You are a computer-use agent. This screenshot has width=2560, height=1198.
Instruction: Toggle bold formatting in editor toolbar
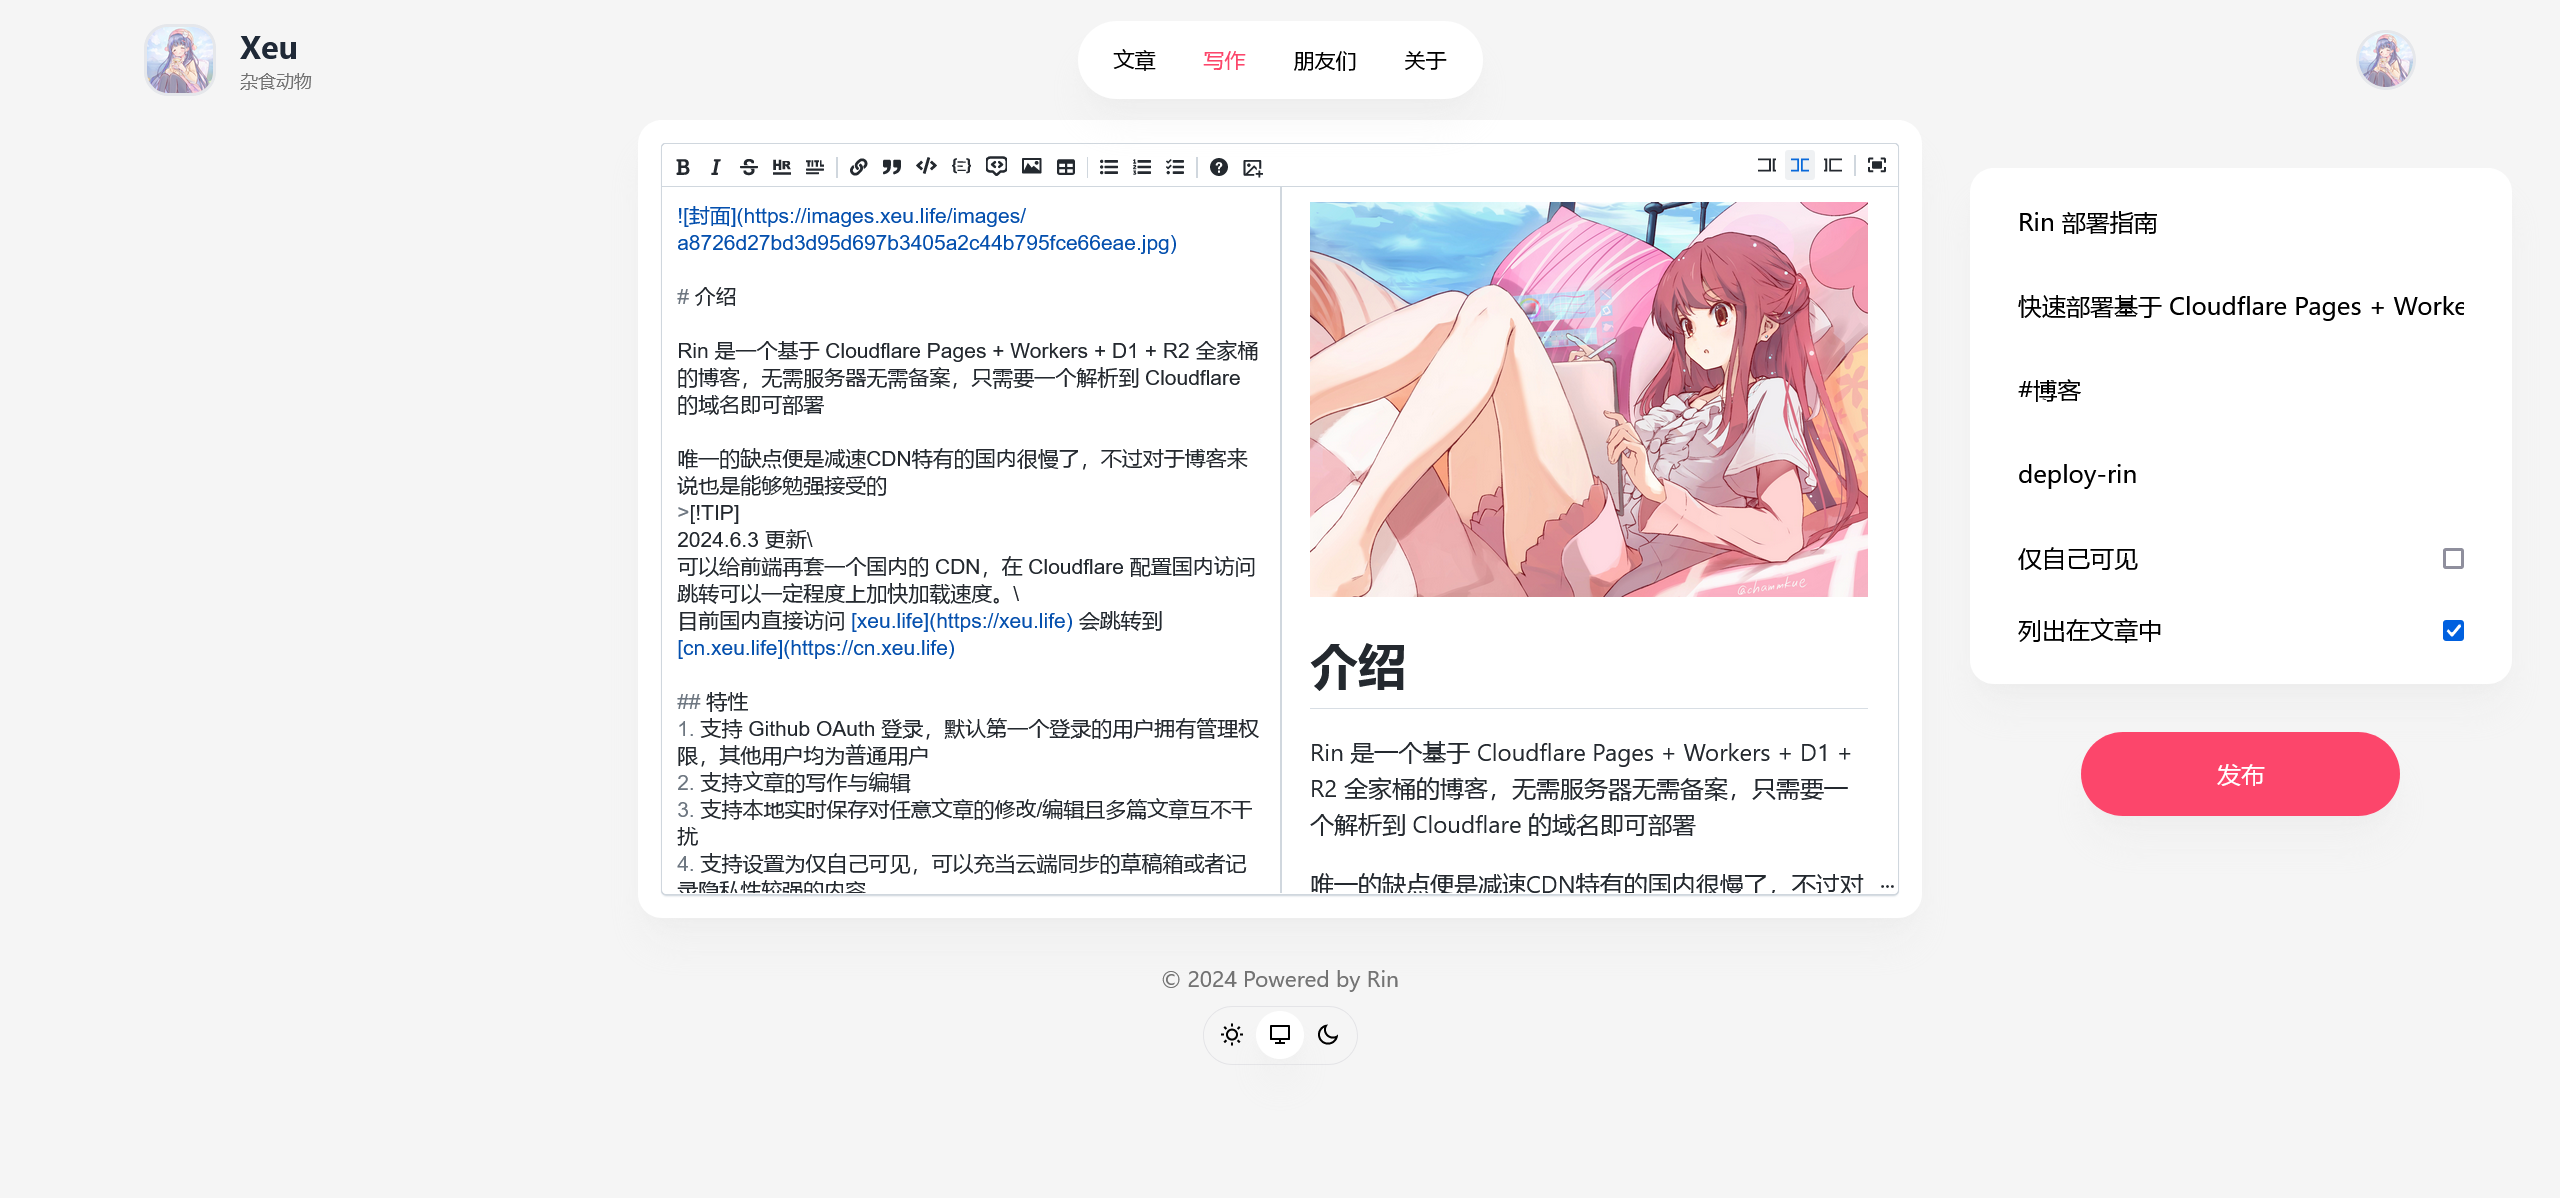(683, 167)
